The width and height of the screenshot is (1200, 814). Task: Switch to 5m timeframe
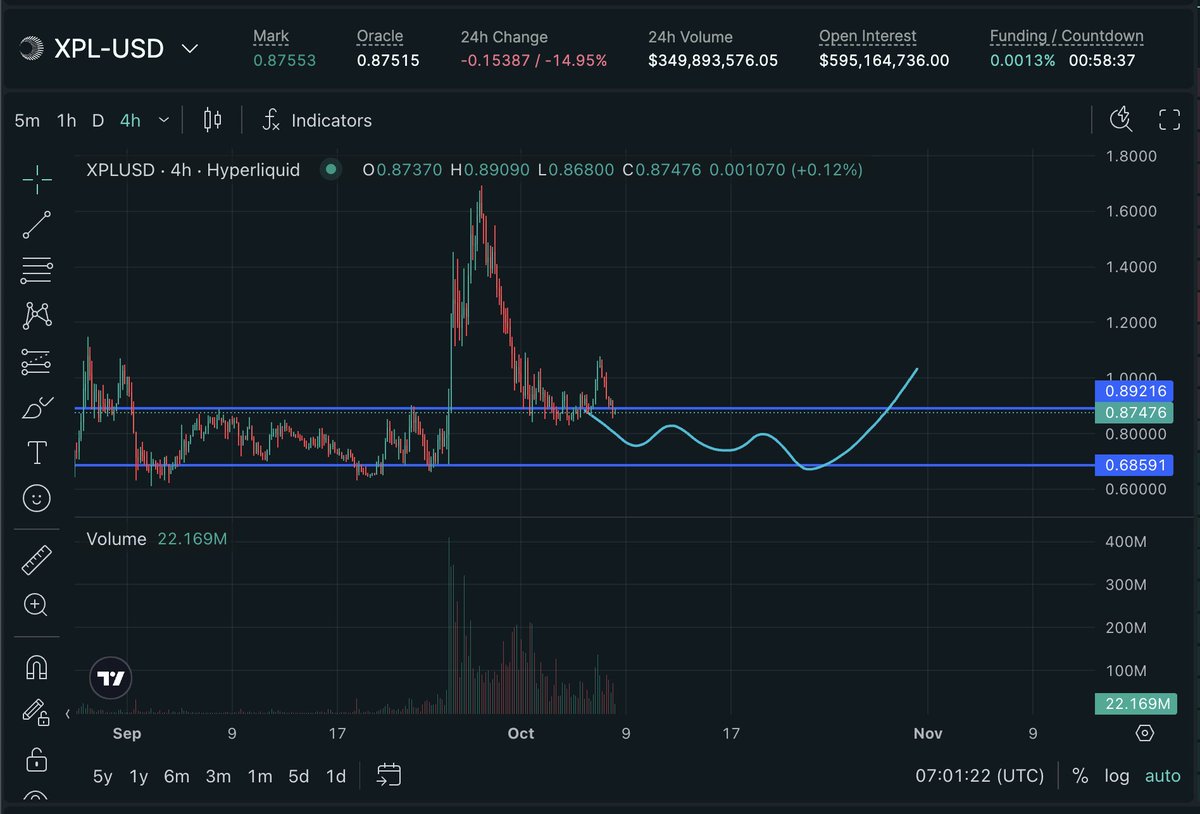tap(27, 120)
